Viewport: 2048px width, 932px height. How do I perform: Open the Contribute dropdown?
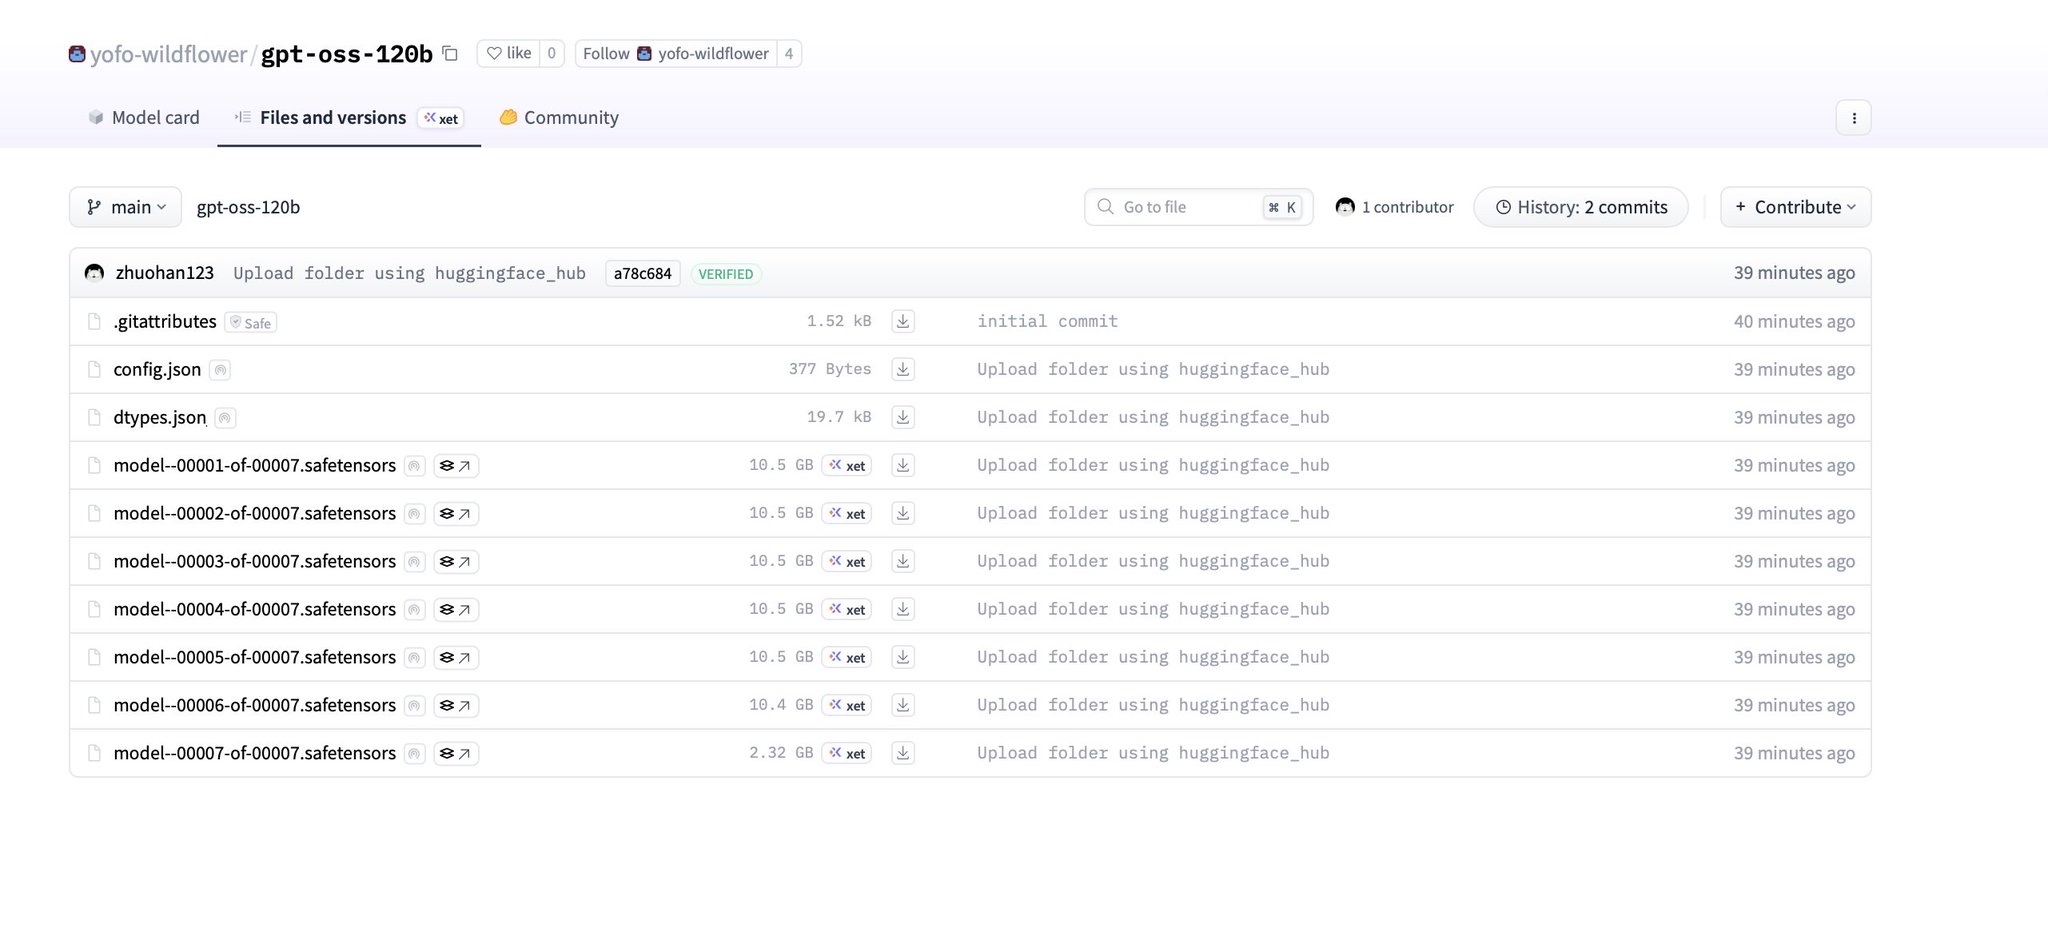[1795, 207]
